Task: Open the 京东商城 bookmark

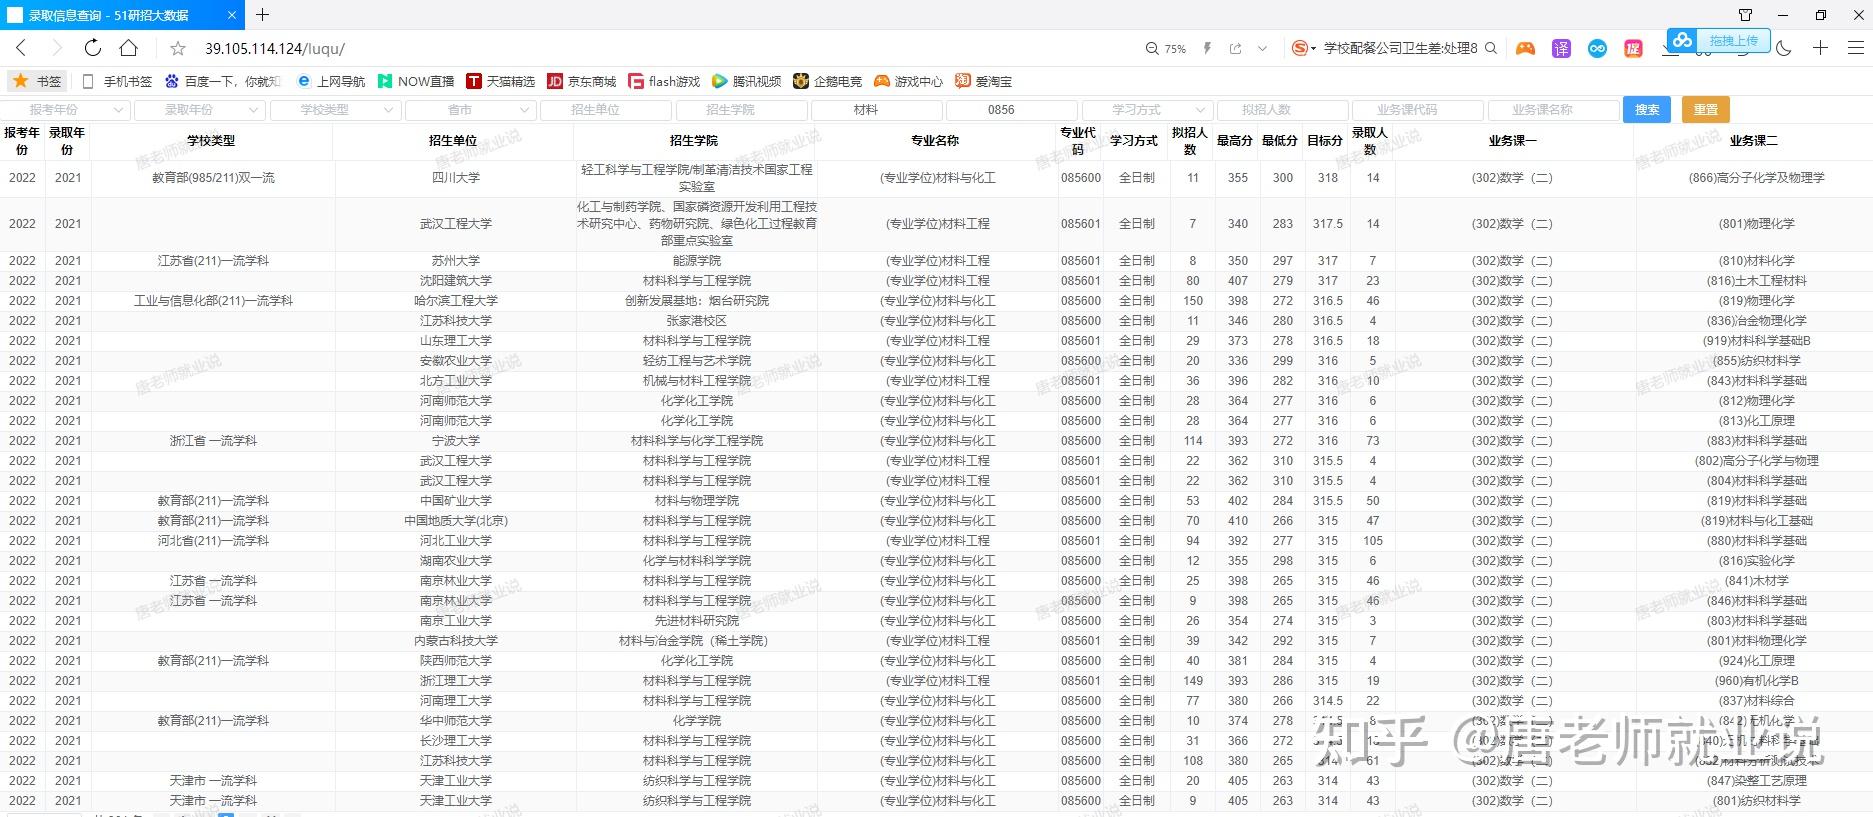Action: pos(582,81)
